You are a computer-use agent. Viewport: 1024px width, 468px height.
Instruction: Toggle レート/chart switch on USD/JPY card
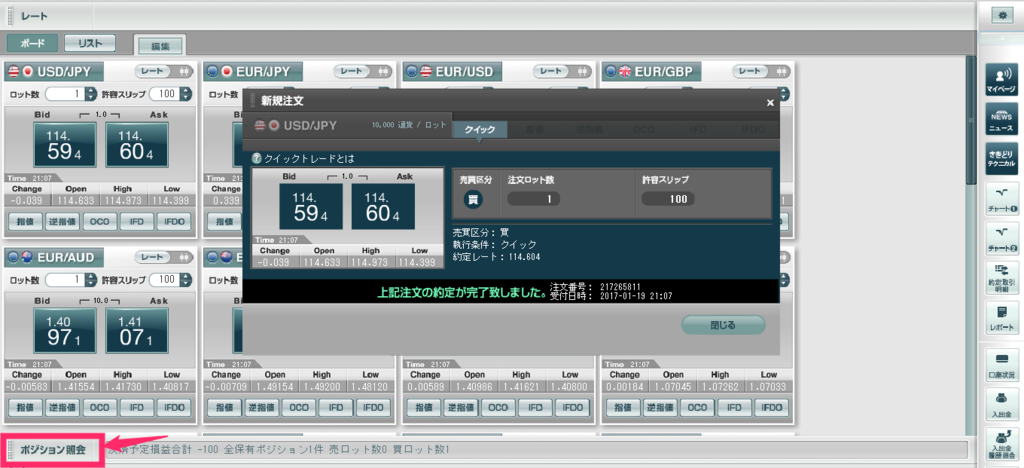point(164,70)
